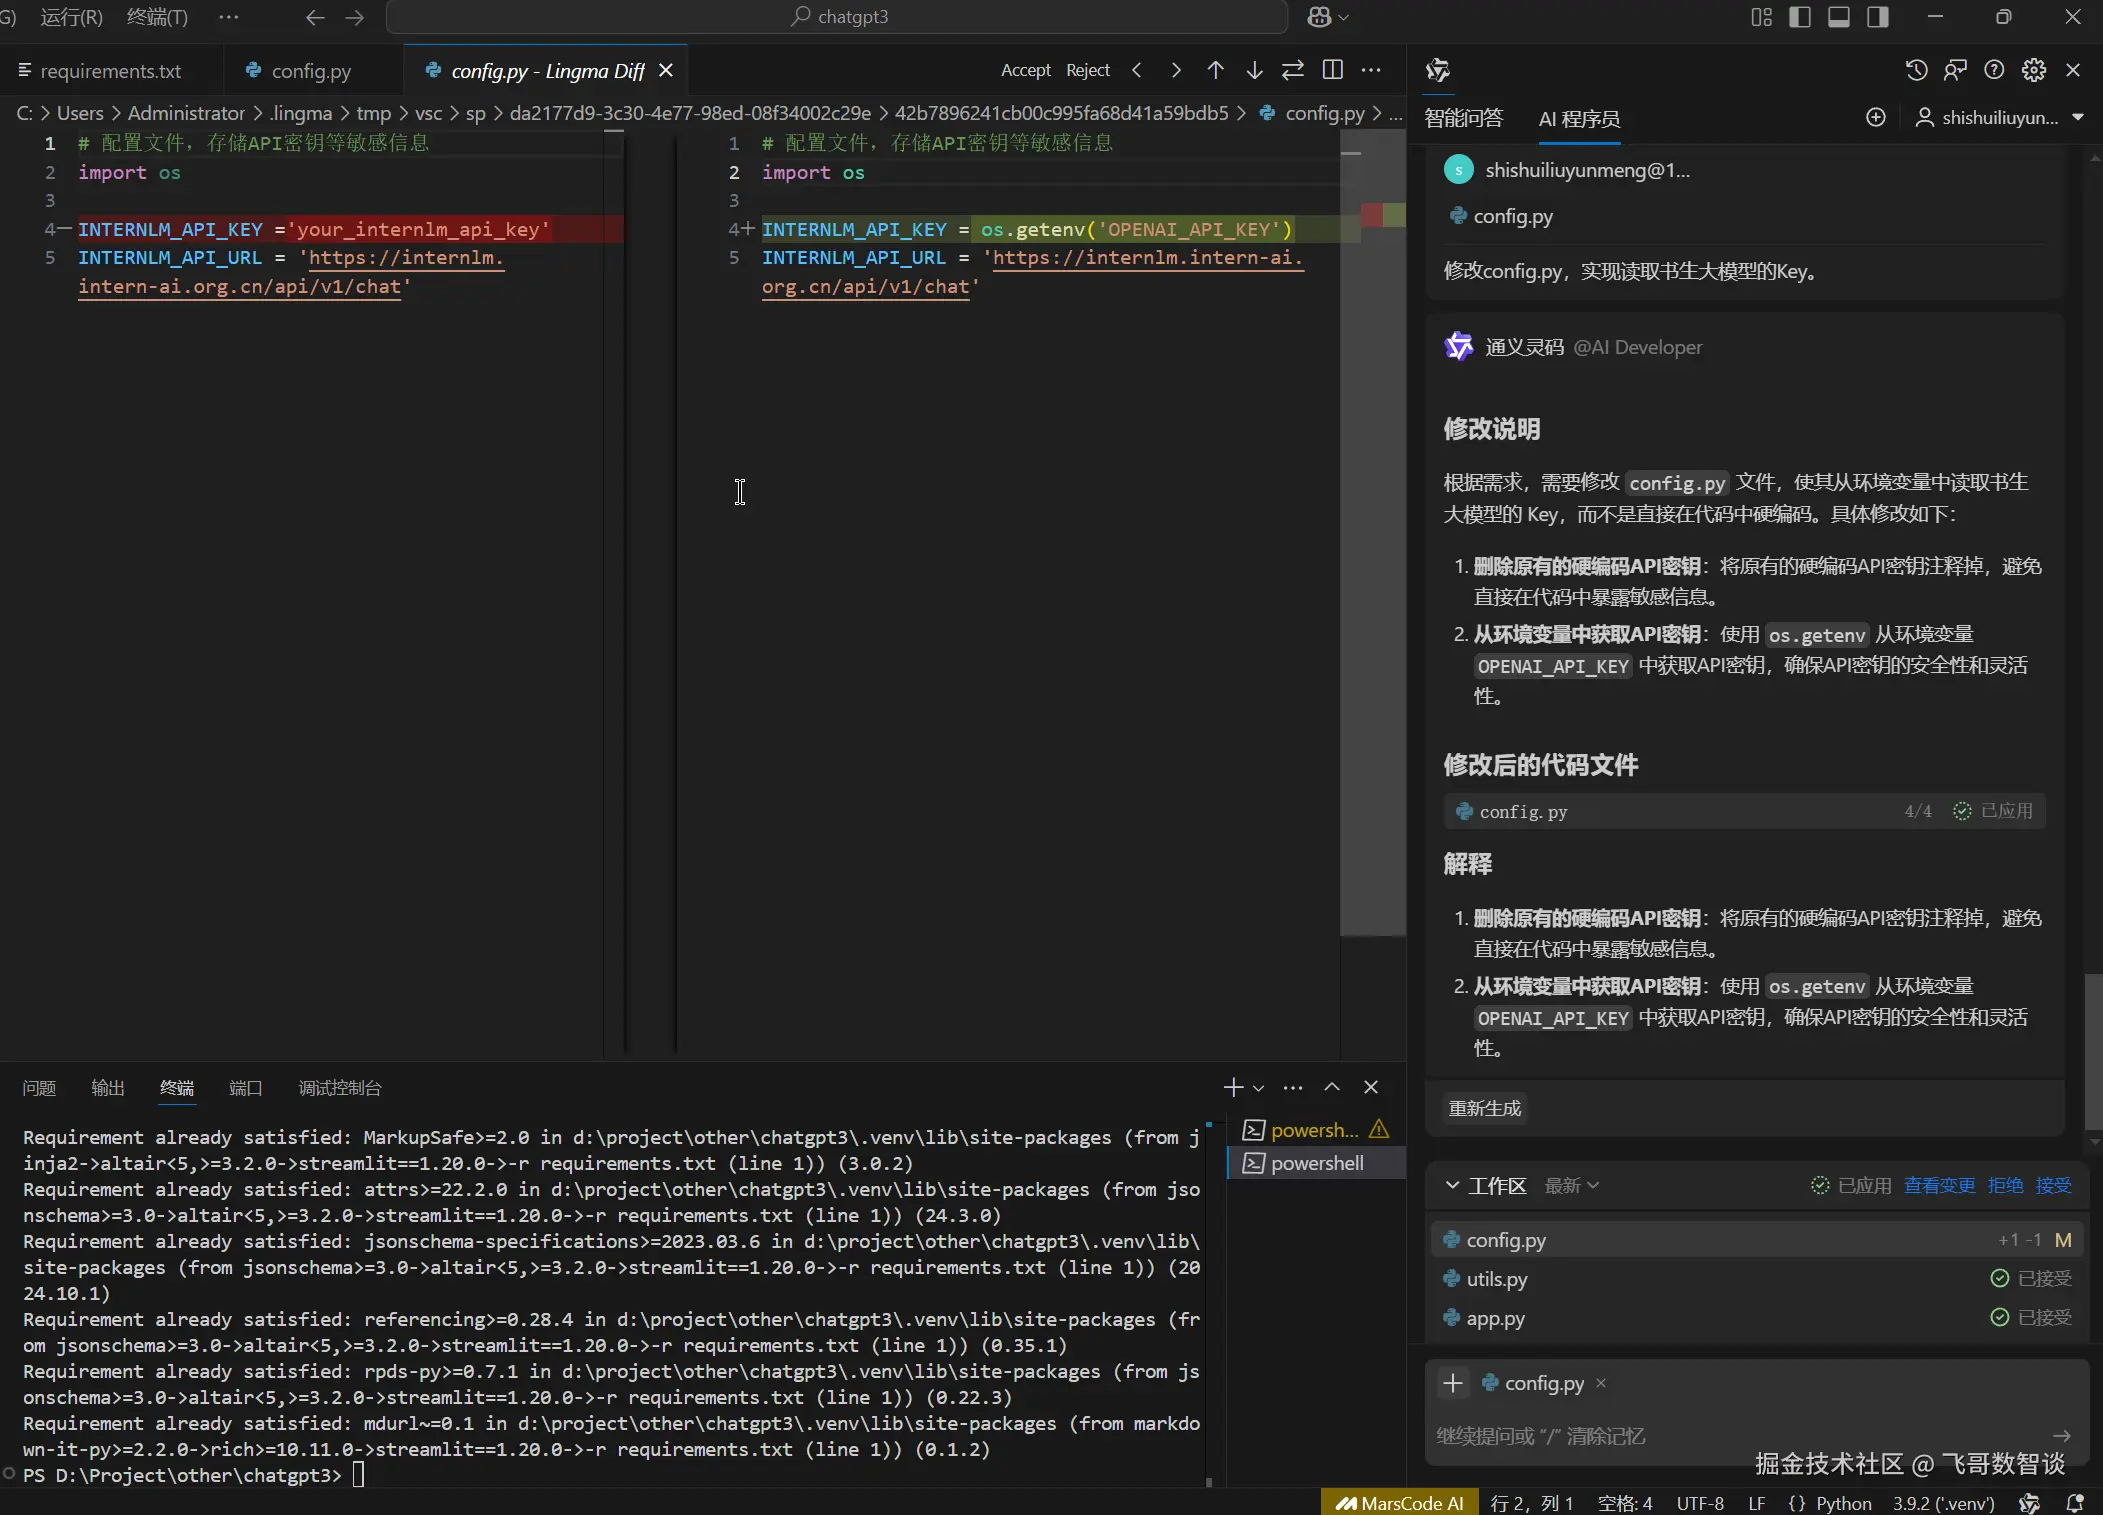Open requirements.txt editor tab
The image size is (2103, 1515).
[x=110, y=71]
